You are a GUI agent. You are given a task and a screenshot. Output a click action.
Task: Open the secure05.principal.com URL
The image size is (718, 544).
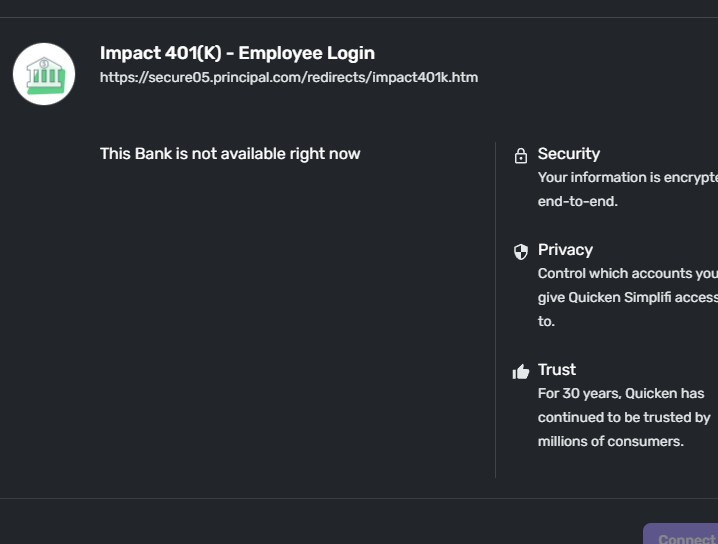click(x=289, y=77)
